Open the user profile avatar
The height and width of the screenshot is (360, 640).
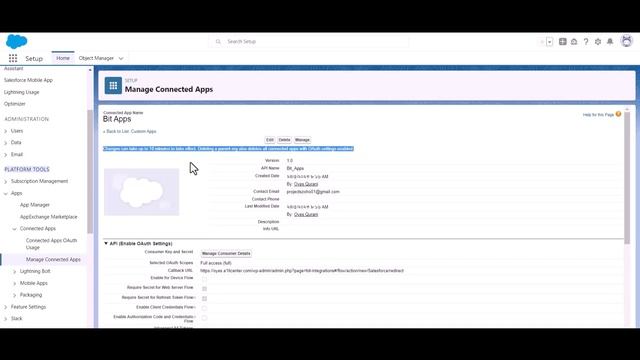[x=627, y=41]
